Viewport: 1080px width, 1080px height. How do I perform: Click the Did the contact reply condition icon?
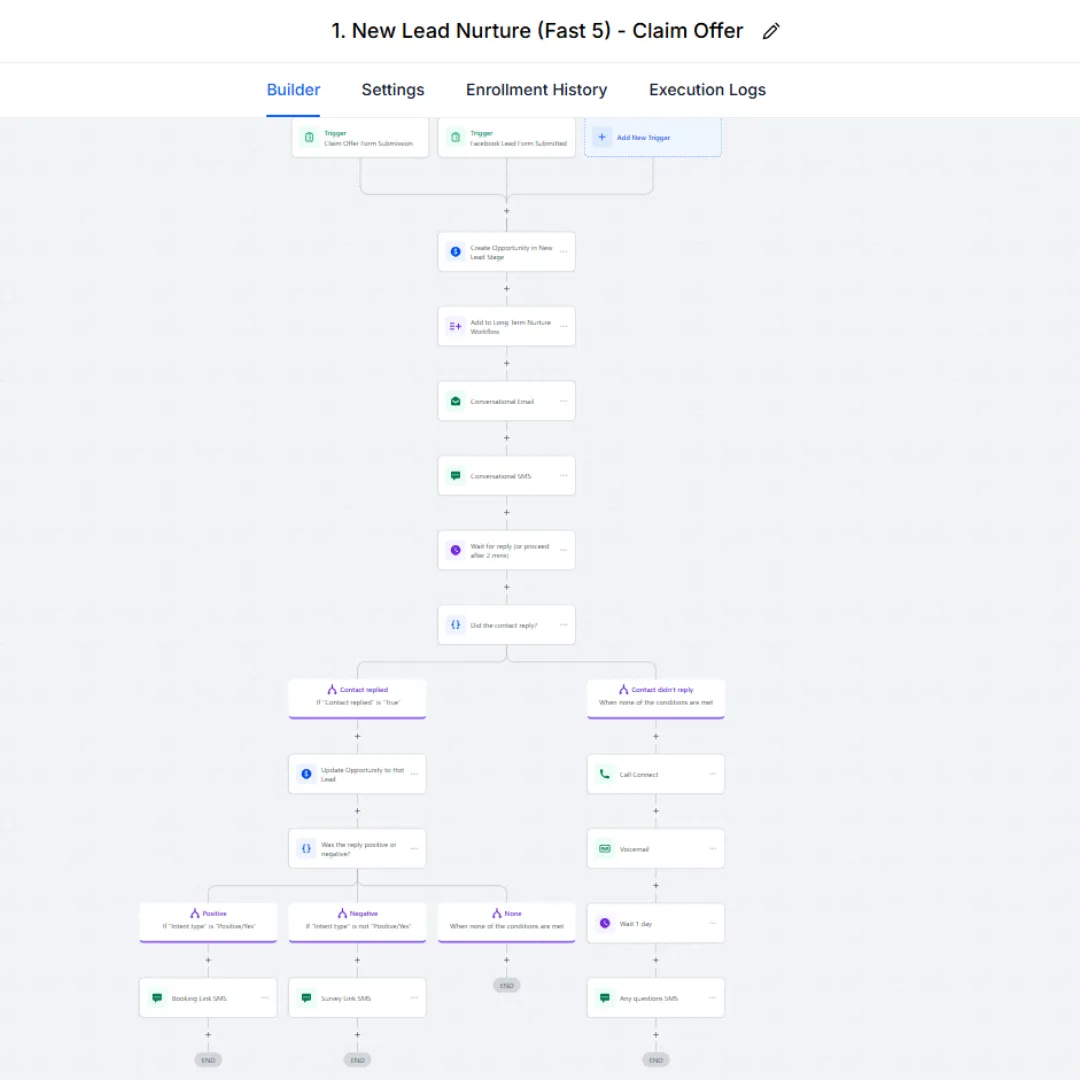tap(455, 625)
